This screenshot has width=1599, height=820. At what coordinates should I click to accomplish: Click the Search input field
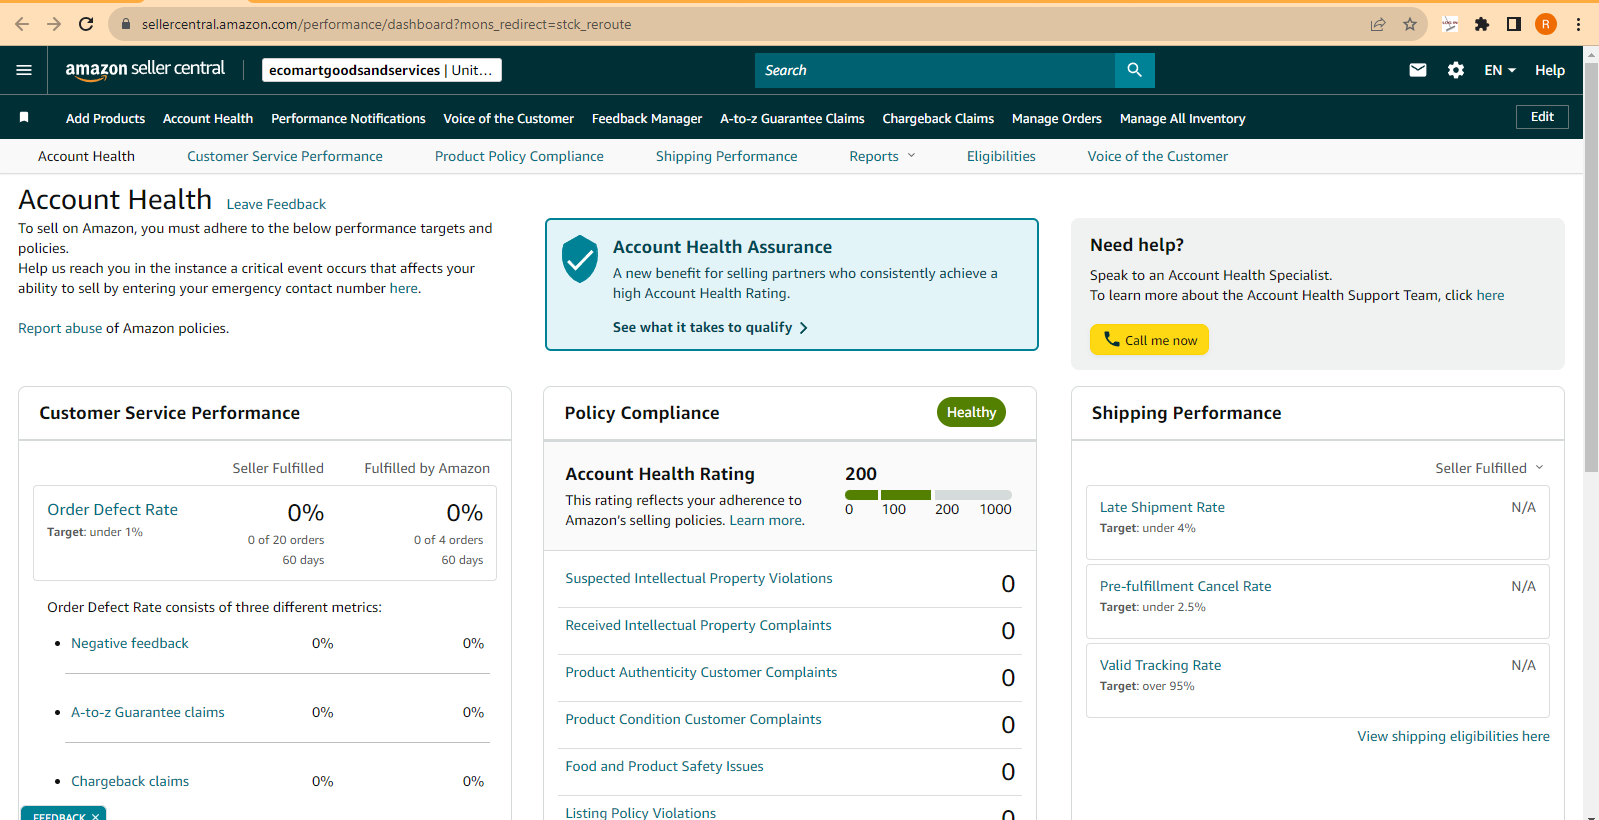coord(935,70)
